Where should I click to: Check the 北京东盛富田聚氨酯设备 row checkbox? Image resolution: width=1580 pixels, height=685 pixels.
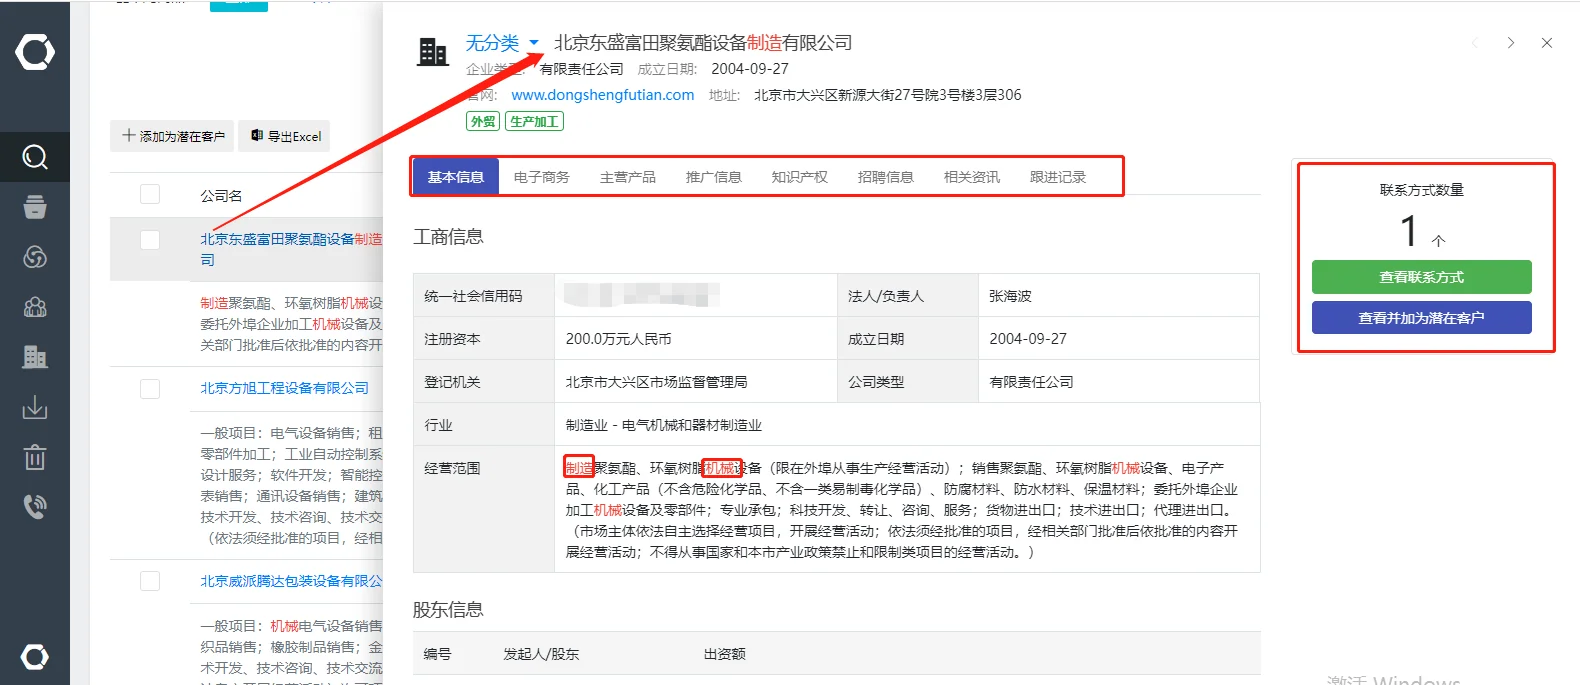(x=150, y=240)
